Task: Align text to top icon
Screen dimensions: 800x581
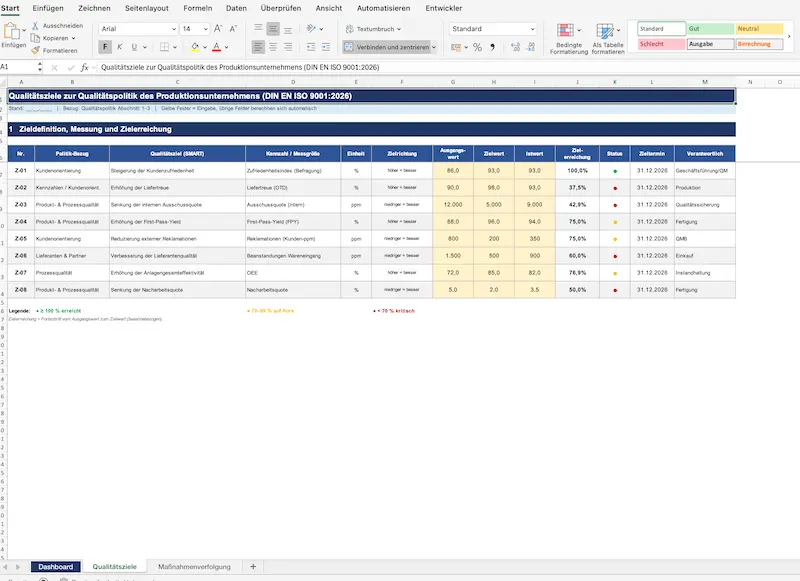Action: (258, 29)
